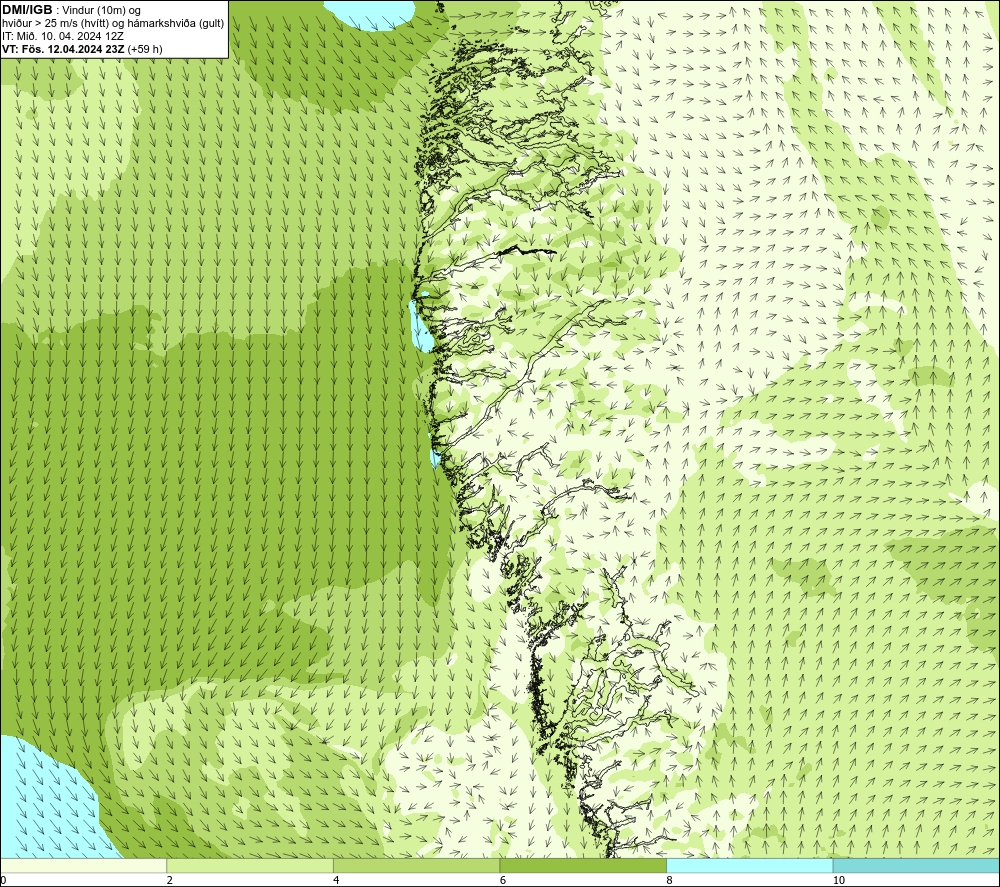The height and width of the screenshot is (887, 1000).
Task: Click the dark green 6–8 m/s swatch
Action: (x=583, y=865)
